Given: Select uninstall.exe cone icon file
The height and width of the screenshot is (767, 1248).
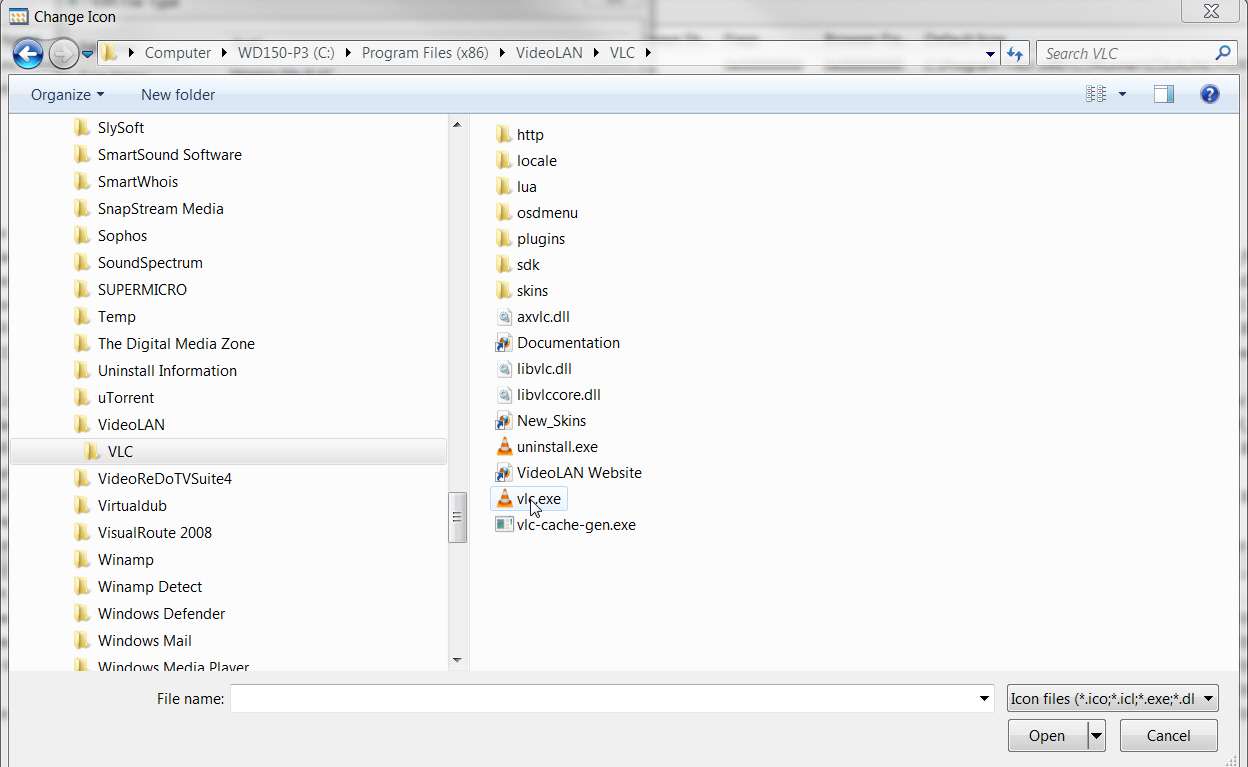Looking at the screenshot, I should click(504, 446).
